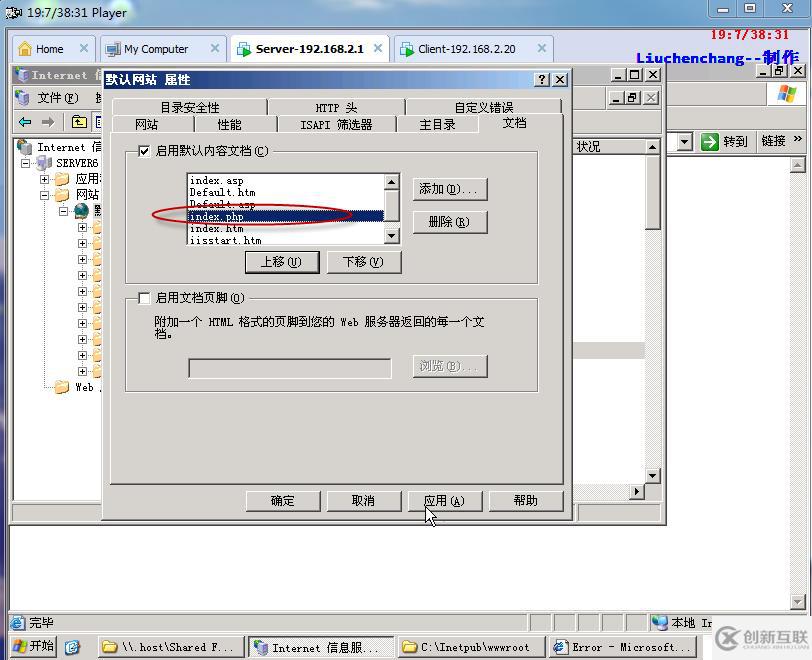Click the 上移(U) button
The image size is (812, 660).
[282, 262]
